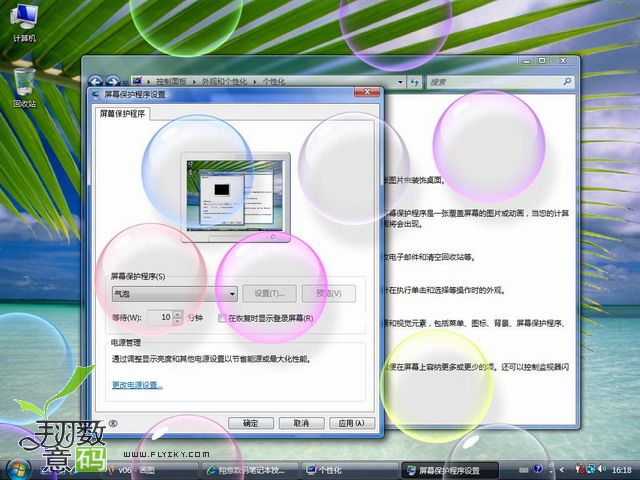
Task: Confirm with the 确定 button
Action: coord(251,423)
